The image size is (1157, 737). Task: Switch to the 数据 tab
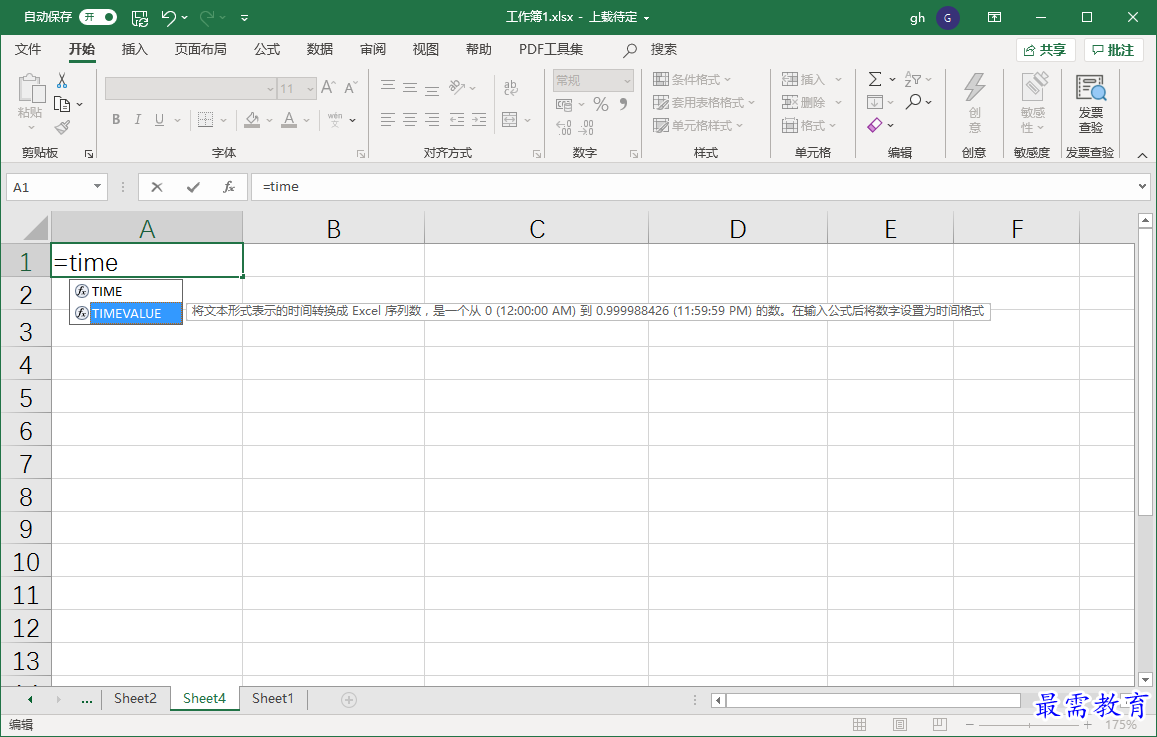320,49
